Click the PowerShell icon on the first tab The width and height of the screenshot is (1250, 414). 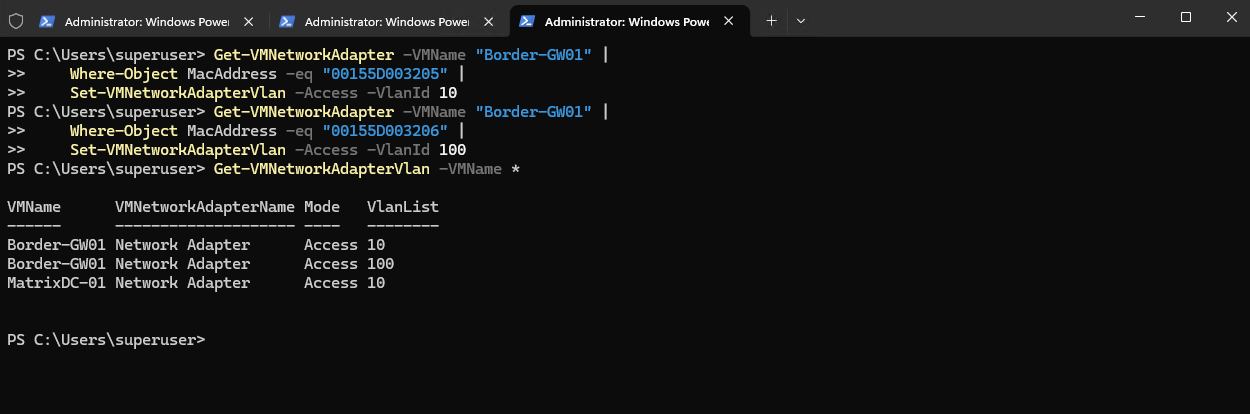tap(47, 20)
